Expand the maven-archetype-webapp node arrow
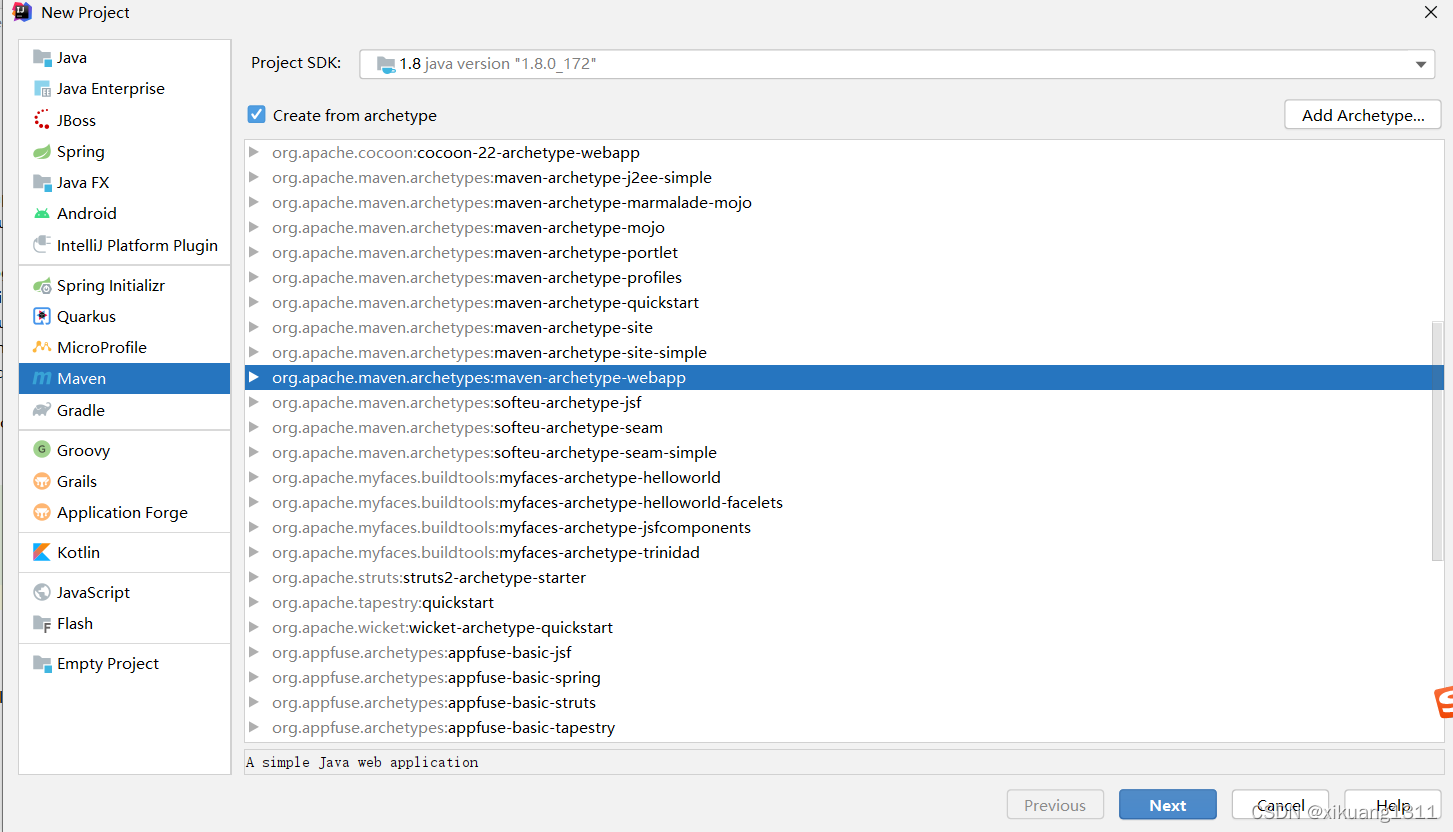This screenshot has width=1453, height=832. pos(254,378)
